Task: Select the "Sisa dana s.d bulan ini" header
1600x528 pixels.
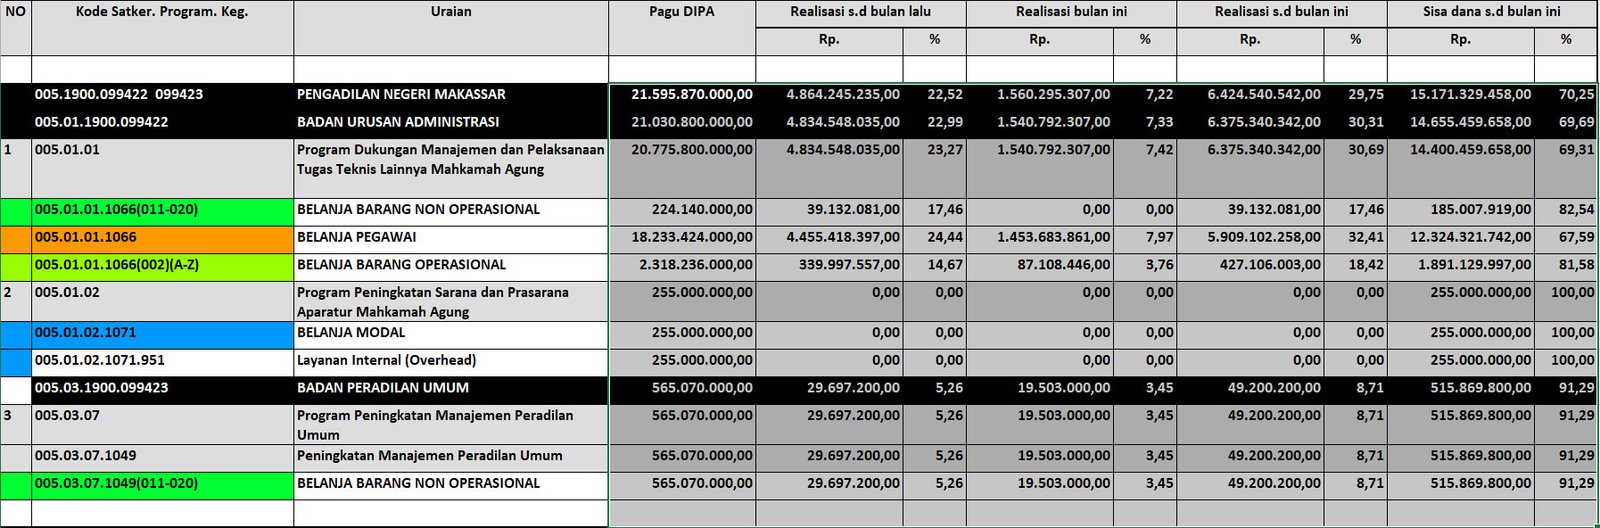Action: point(1491,12)
